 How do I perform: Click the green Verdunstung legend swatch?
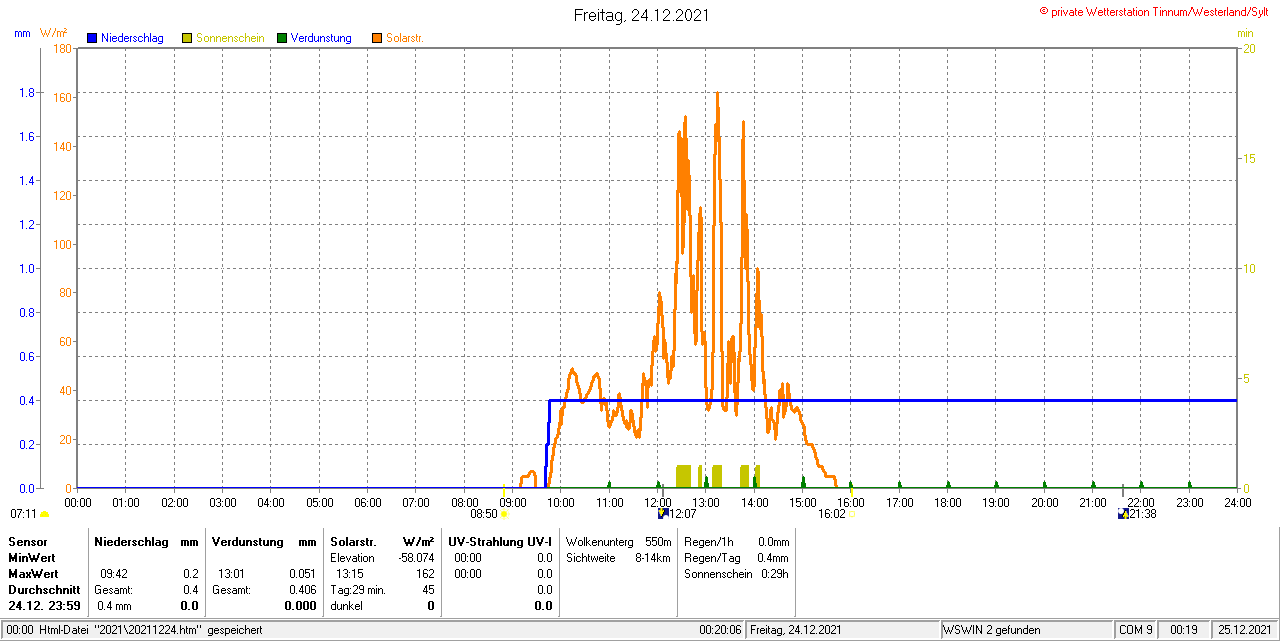coord(282,38)
